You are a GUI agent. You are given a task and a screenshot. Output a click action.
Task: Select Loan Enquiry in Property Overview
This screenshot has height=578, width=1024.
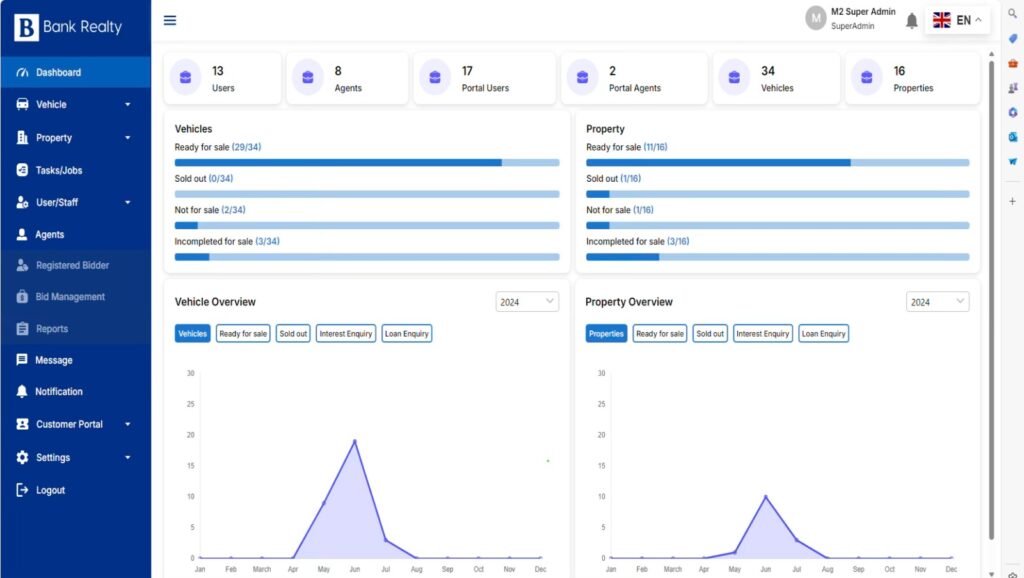(x=823, y=334)
